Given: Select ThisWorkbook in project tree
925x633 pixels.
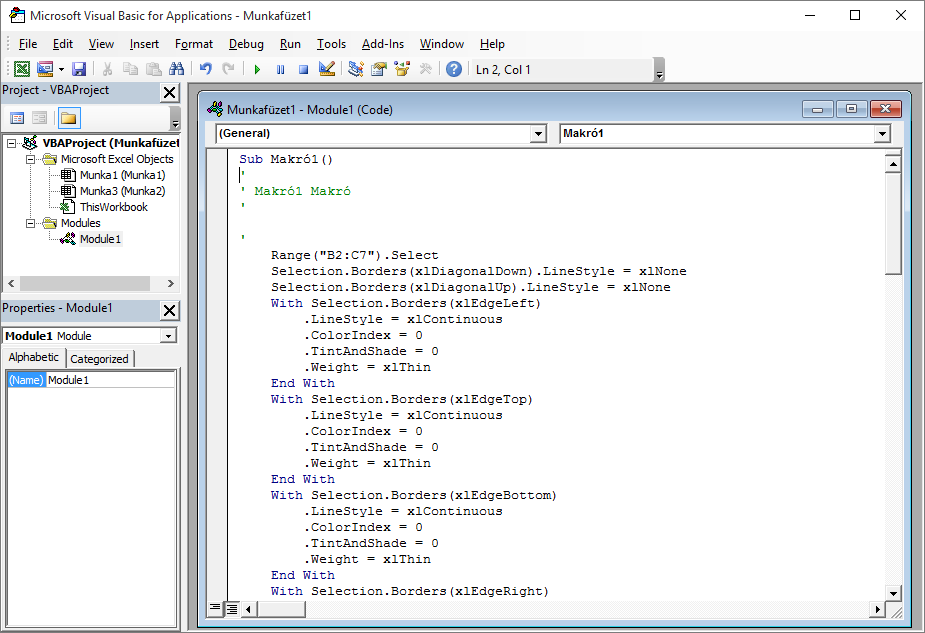Looking at the screenshot, I should point(114,207).
